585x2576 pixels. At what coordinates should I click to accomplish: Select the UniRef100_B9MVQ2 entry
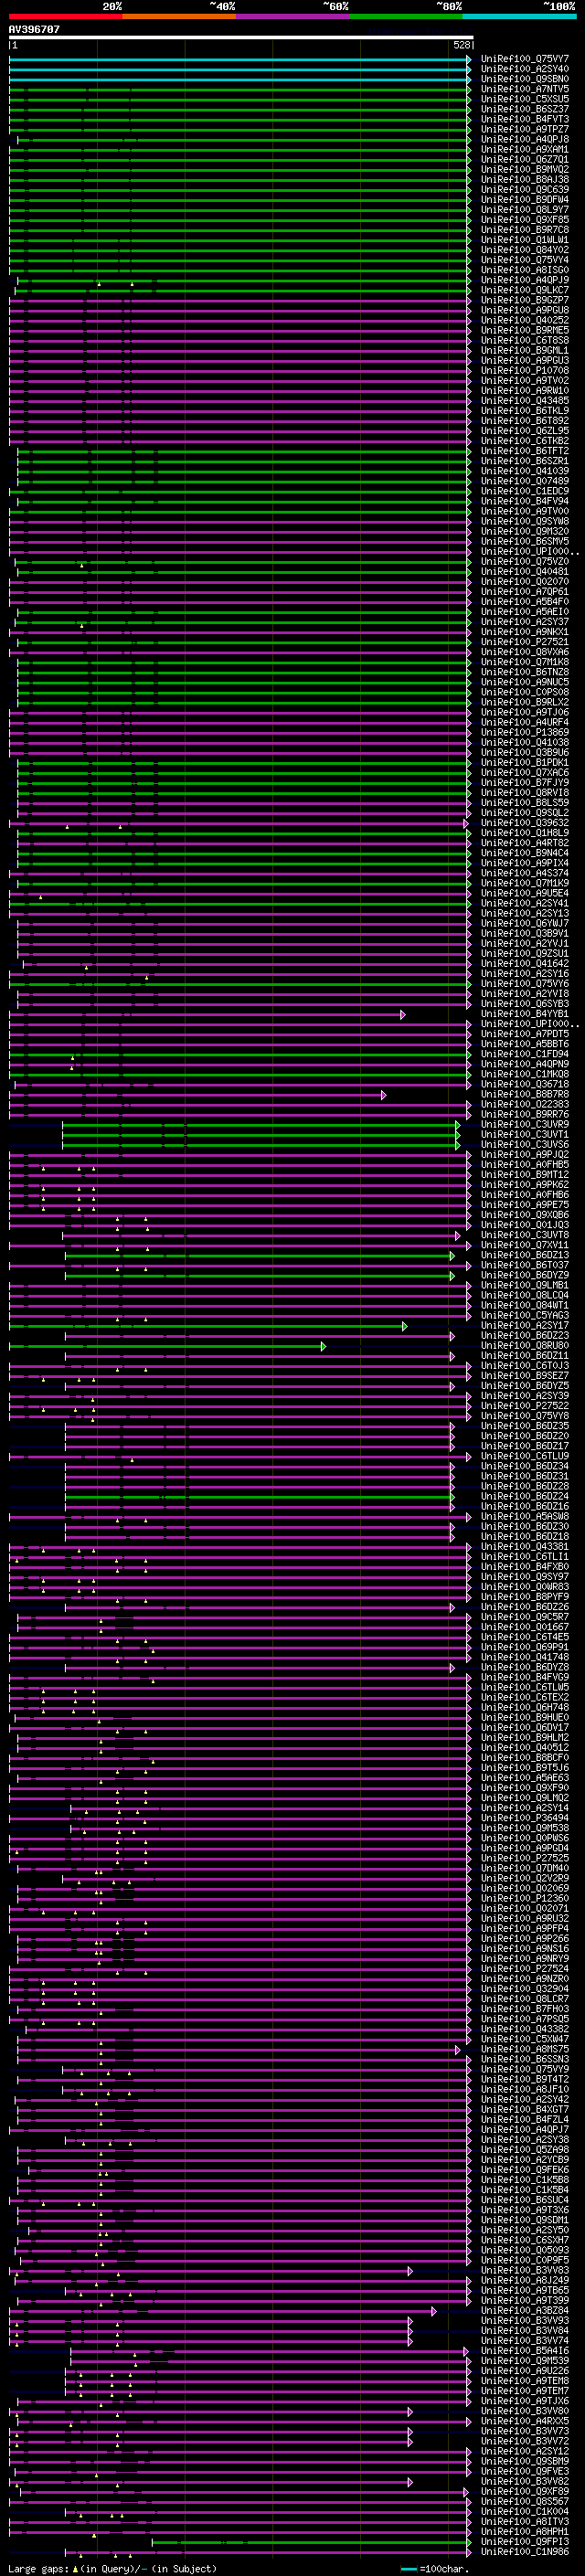coord(525,169)
